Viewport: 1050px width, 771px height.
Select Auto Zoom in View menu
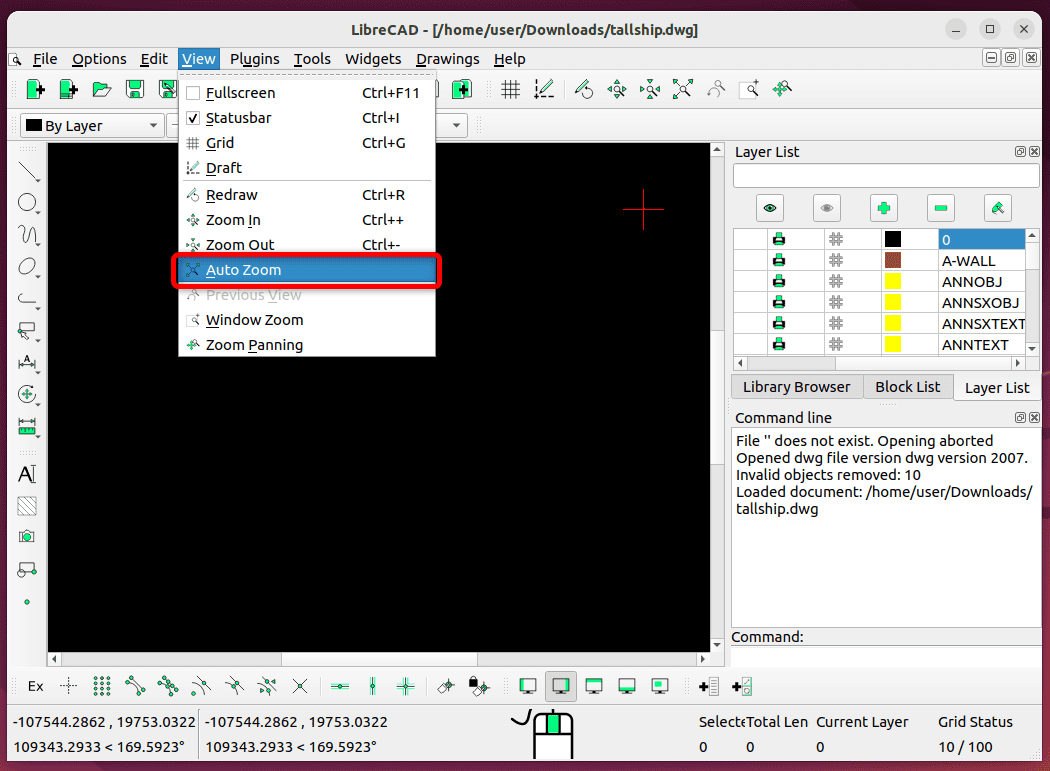coord(307,270)
